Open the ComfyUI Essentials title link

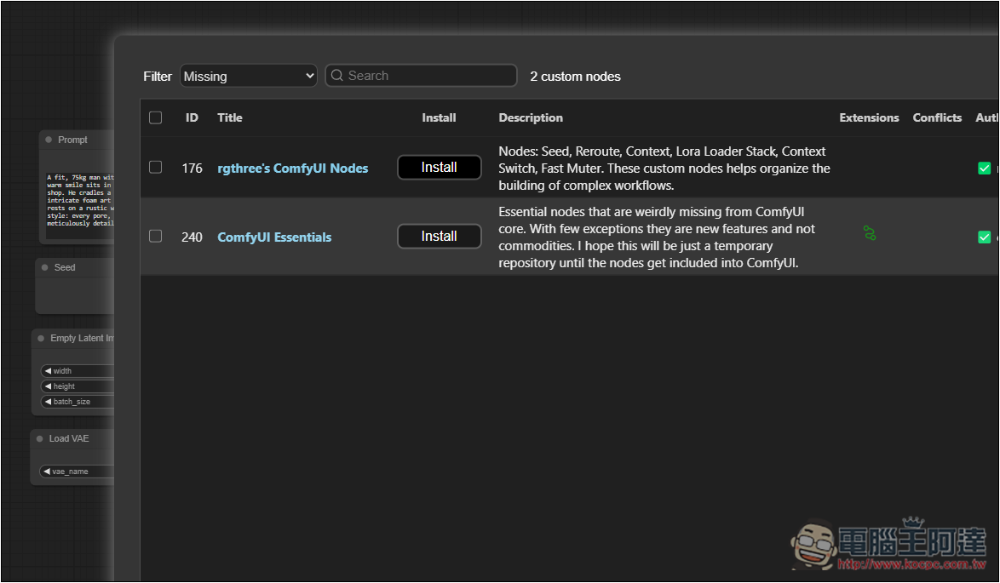coord(274,237)
